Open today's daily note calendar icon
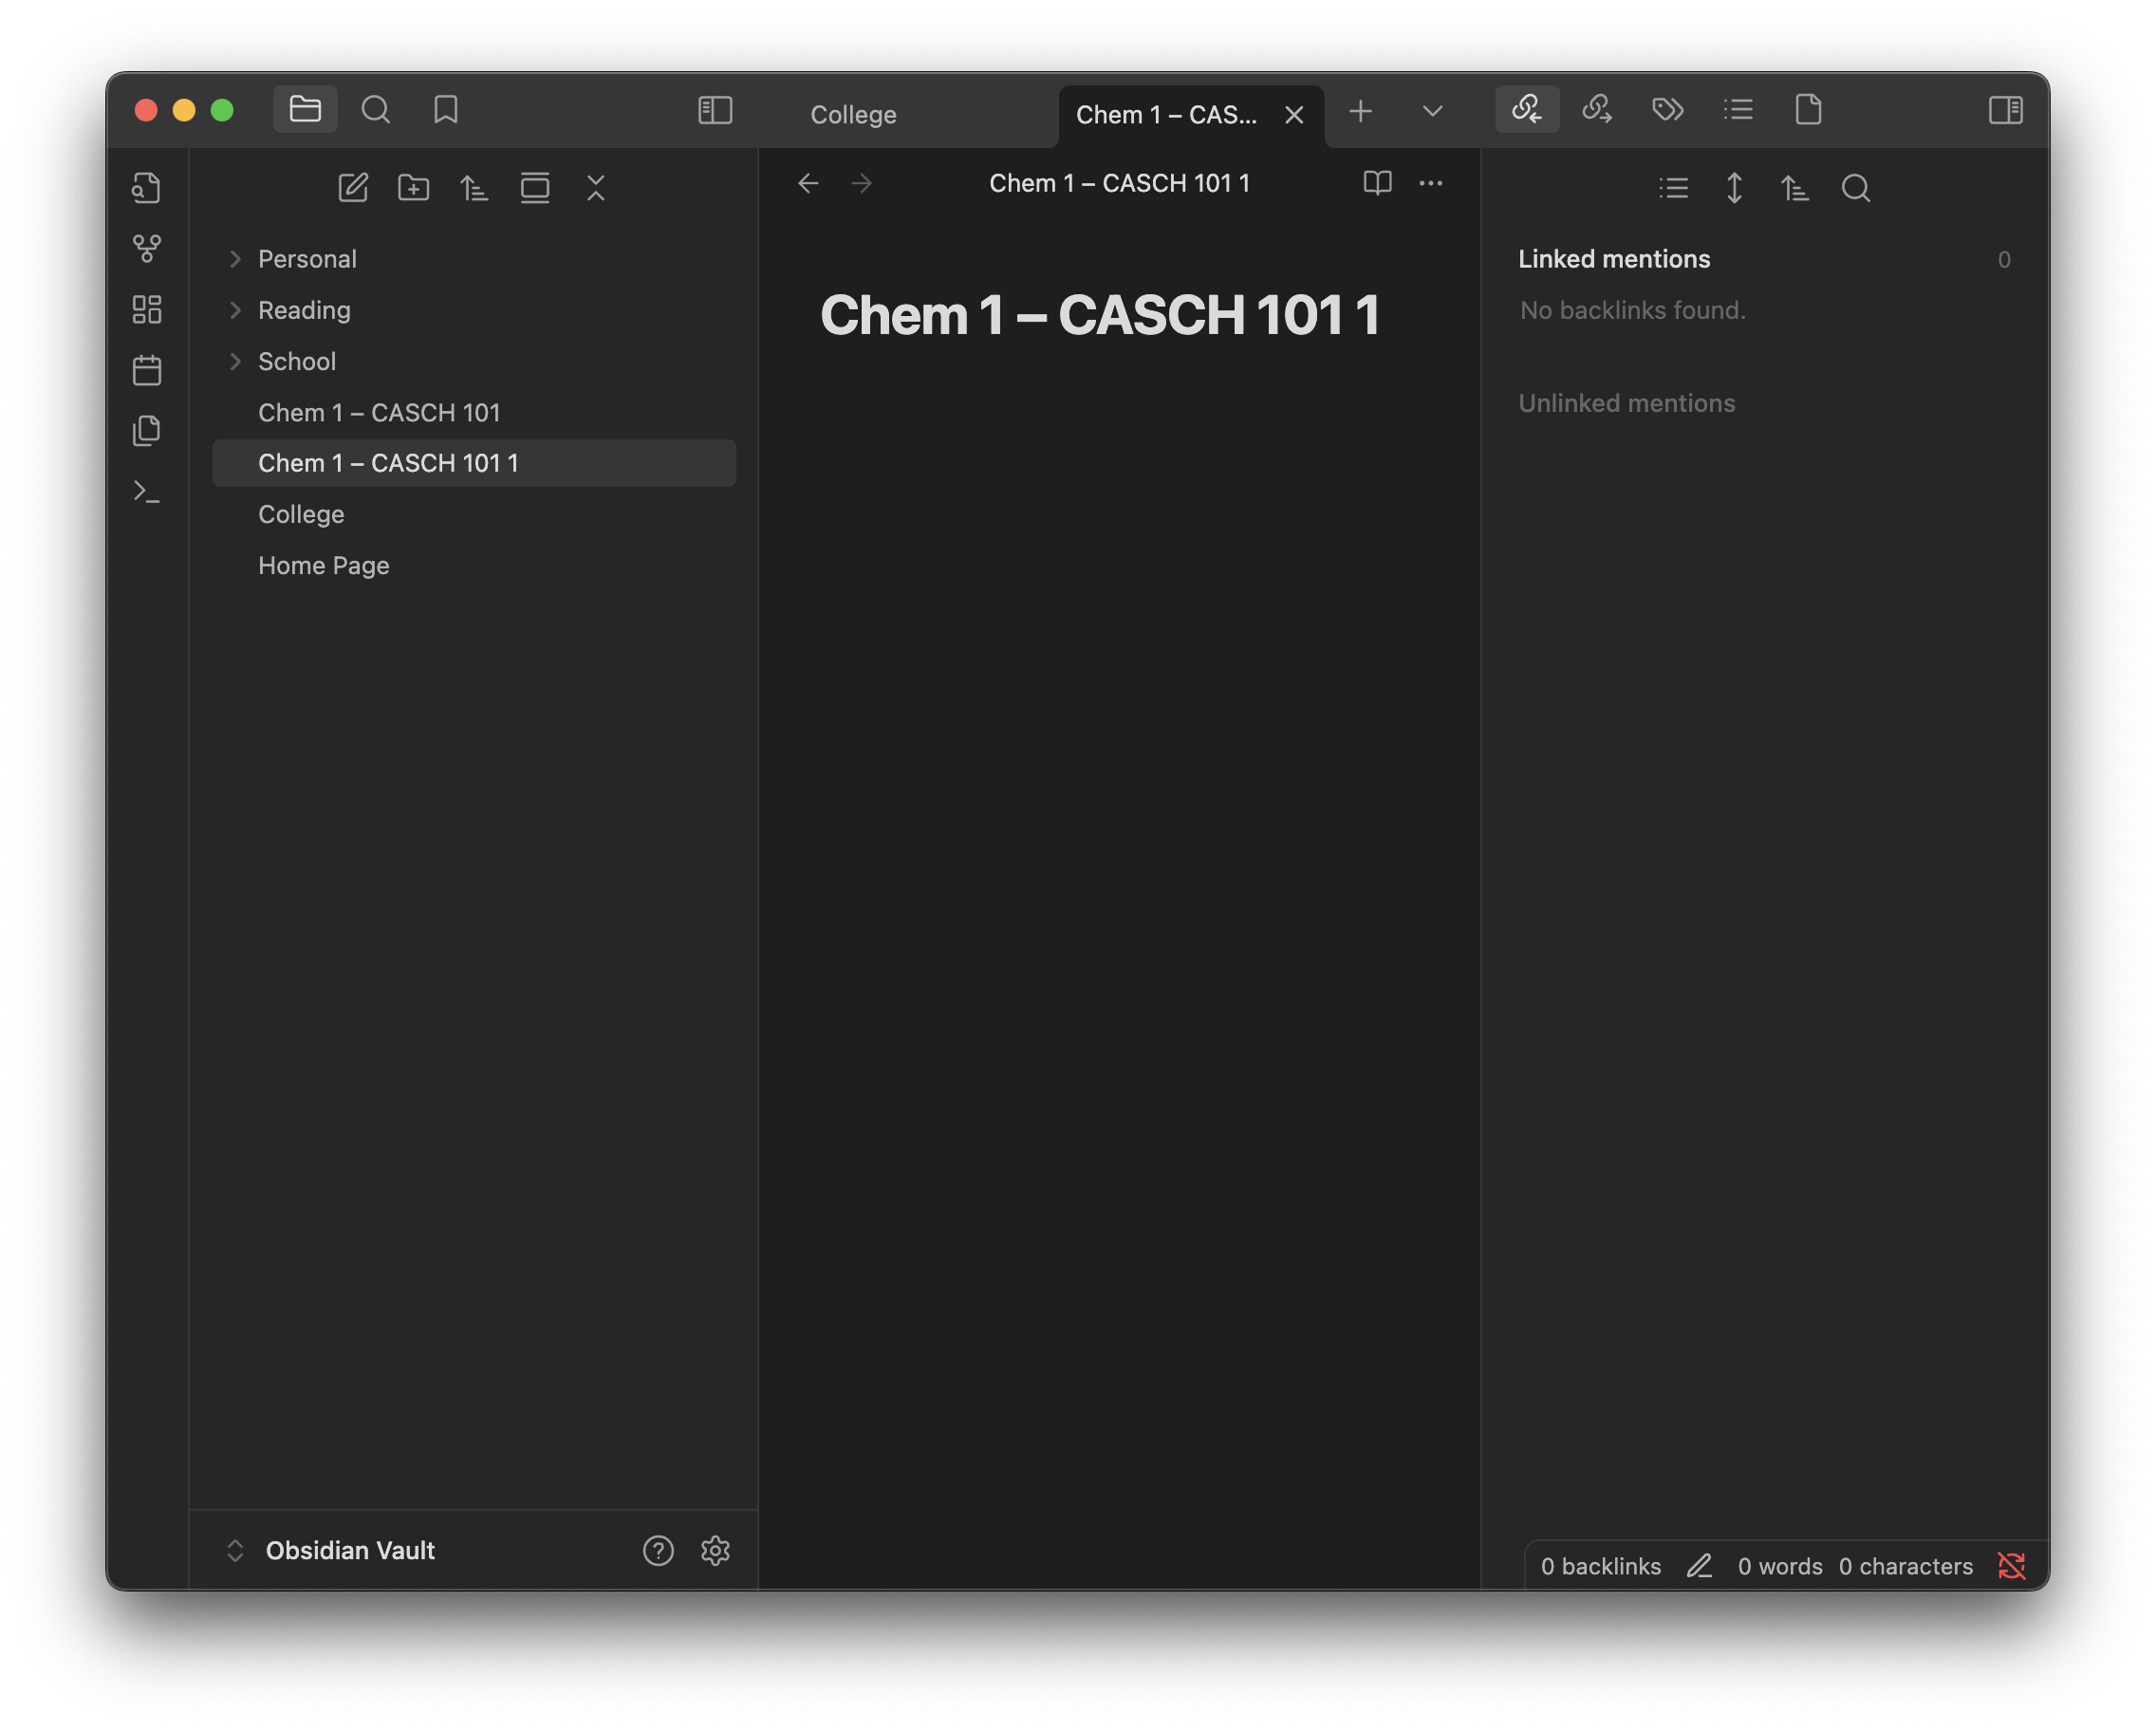This screenshot has width=2156, height=1731. [147, 370]
